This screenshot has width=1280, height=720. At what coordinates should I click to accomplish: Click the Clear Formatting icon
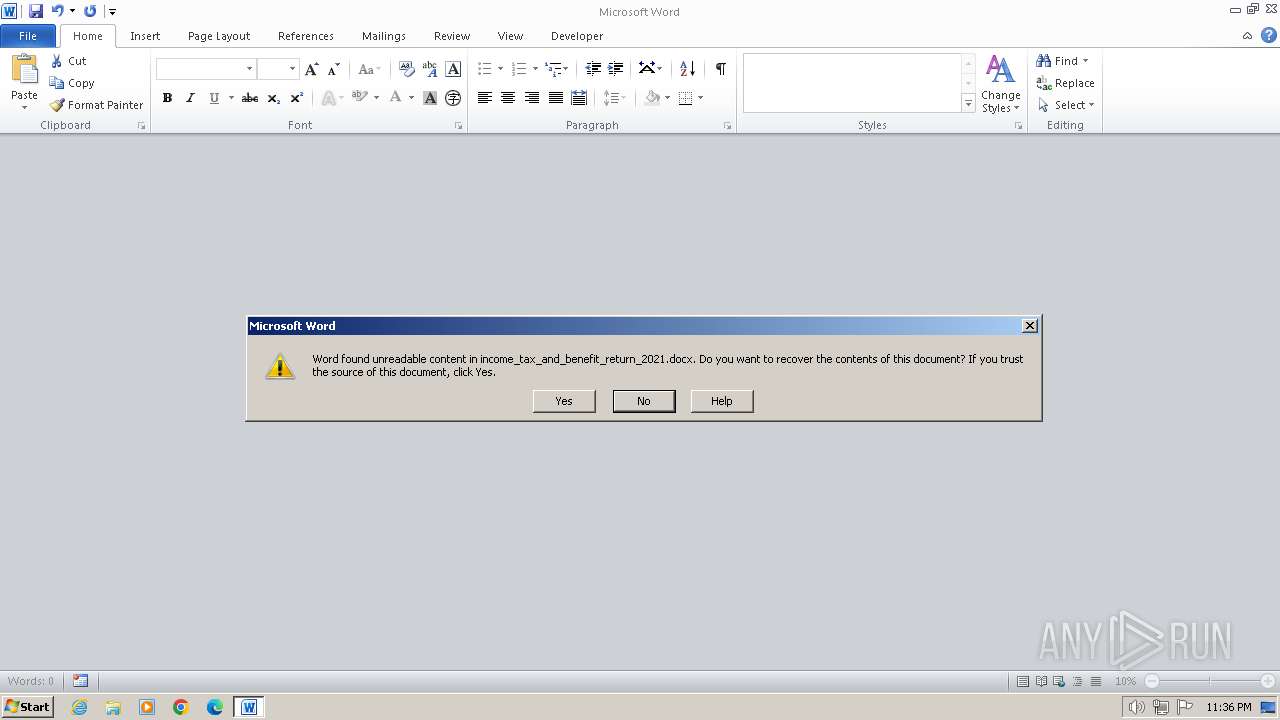(x=407, y=69)
